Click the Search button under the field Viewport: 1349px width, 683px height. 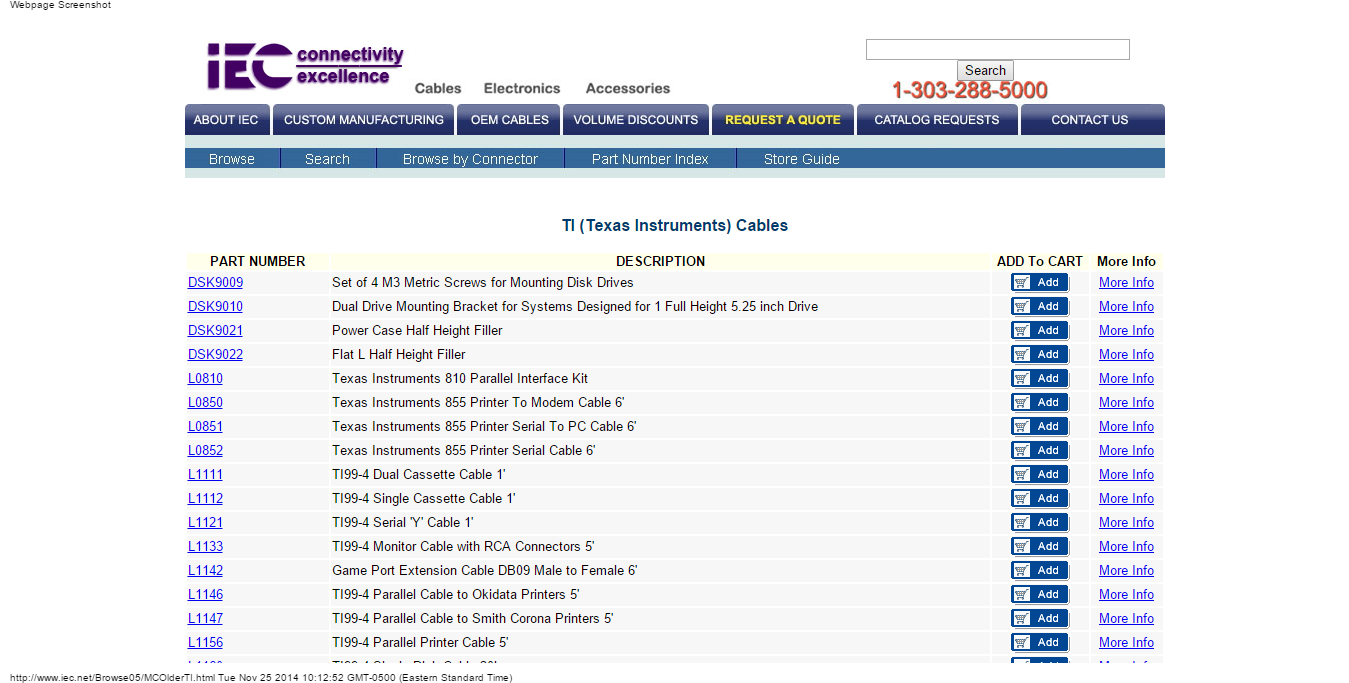pos(985,70)
